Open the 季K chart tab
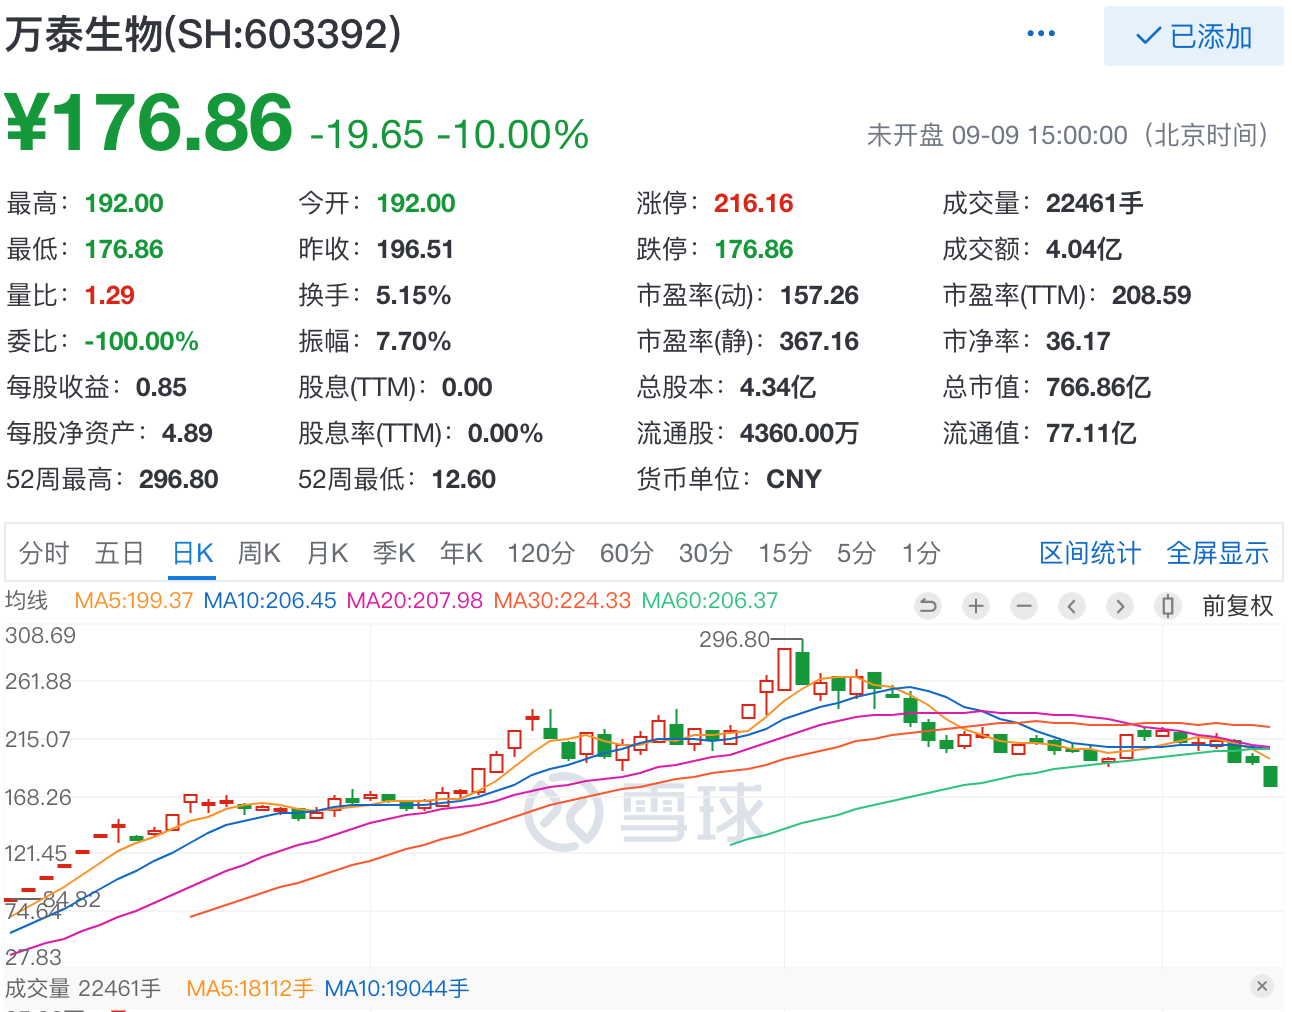The width and height of the screenshot is (1292, 1012). coord(394,553)
